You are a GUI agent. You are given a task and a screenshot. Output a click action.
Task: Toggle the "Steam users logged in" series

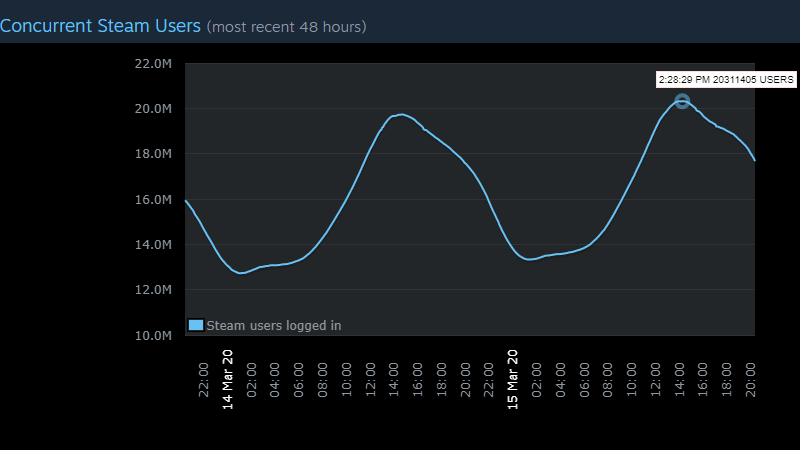[273, 325]
